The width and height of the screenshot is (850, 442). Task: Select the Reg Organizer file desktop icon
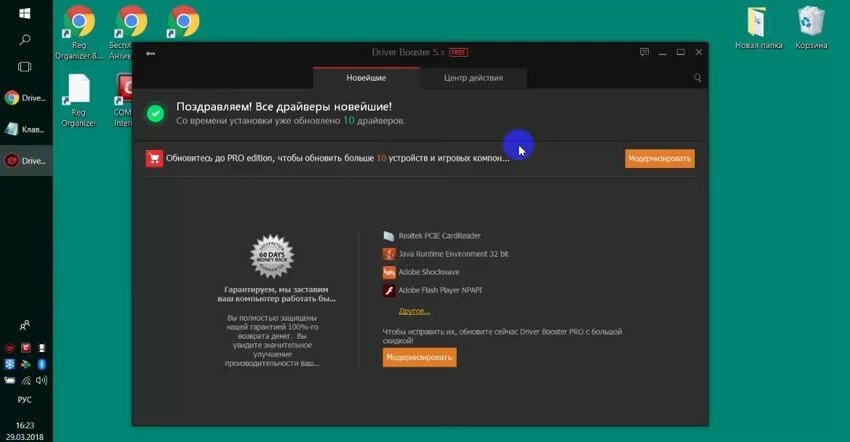tap(79, 100)
